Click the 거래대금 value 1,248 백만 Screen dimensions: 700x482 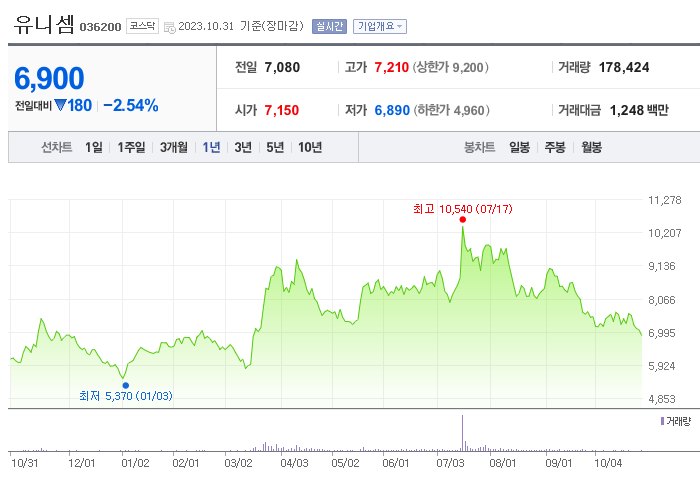(x=639, y=110)
